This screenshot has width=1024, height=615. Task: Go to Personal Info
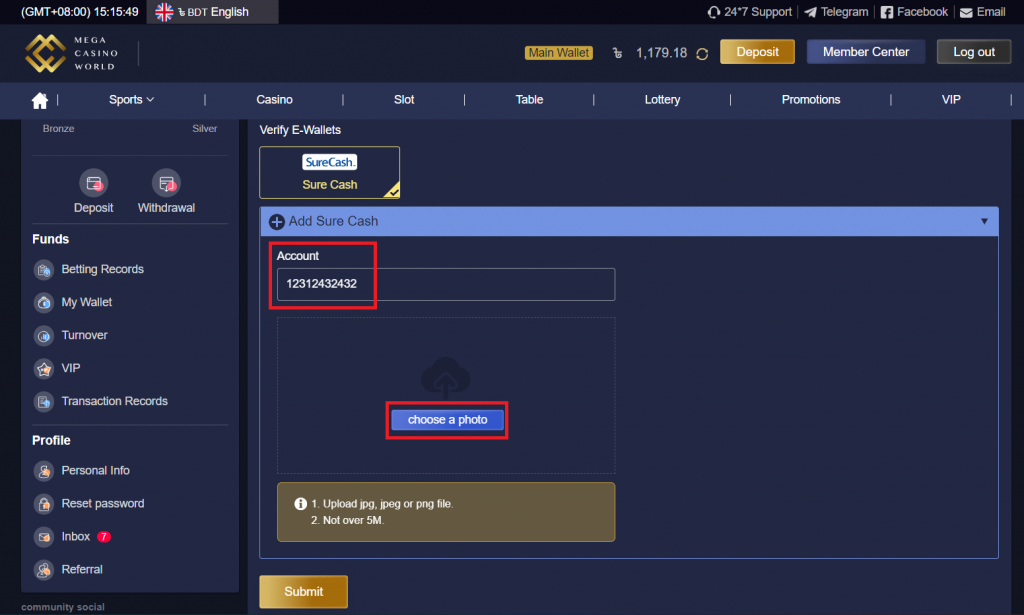(x=95, y=470)
